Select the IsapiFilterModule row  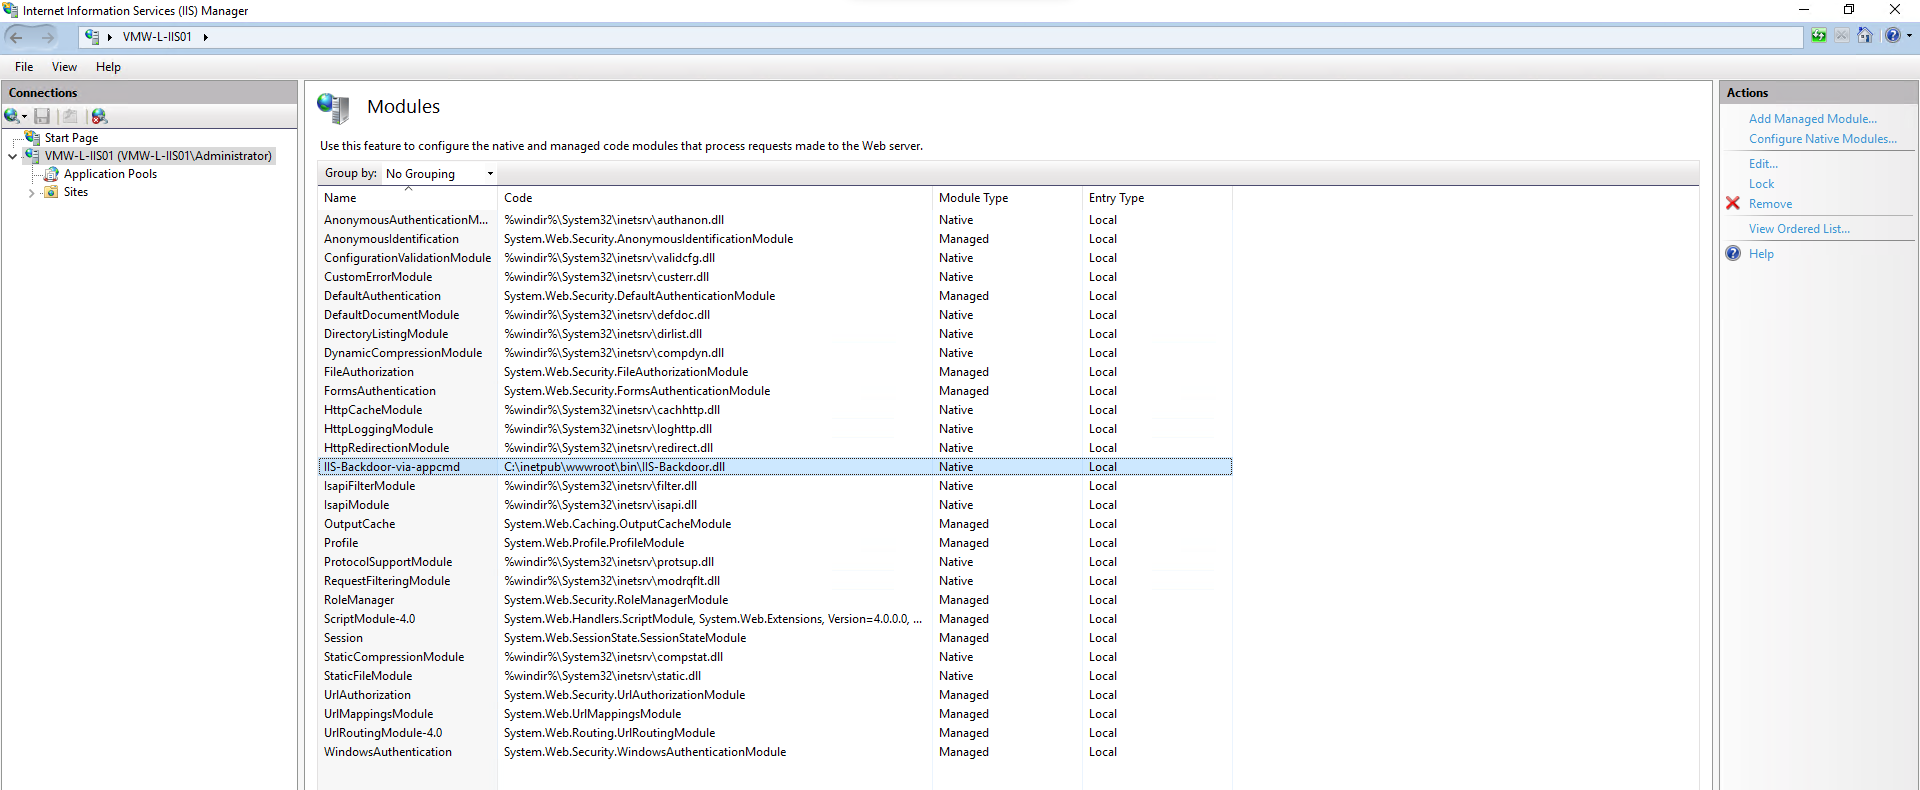(x=775, y=486)
